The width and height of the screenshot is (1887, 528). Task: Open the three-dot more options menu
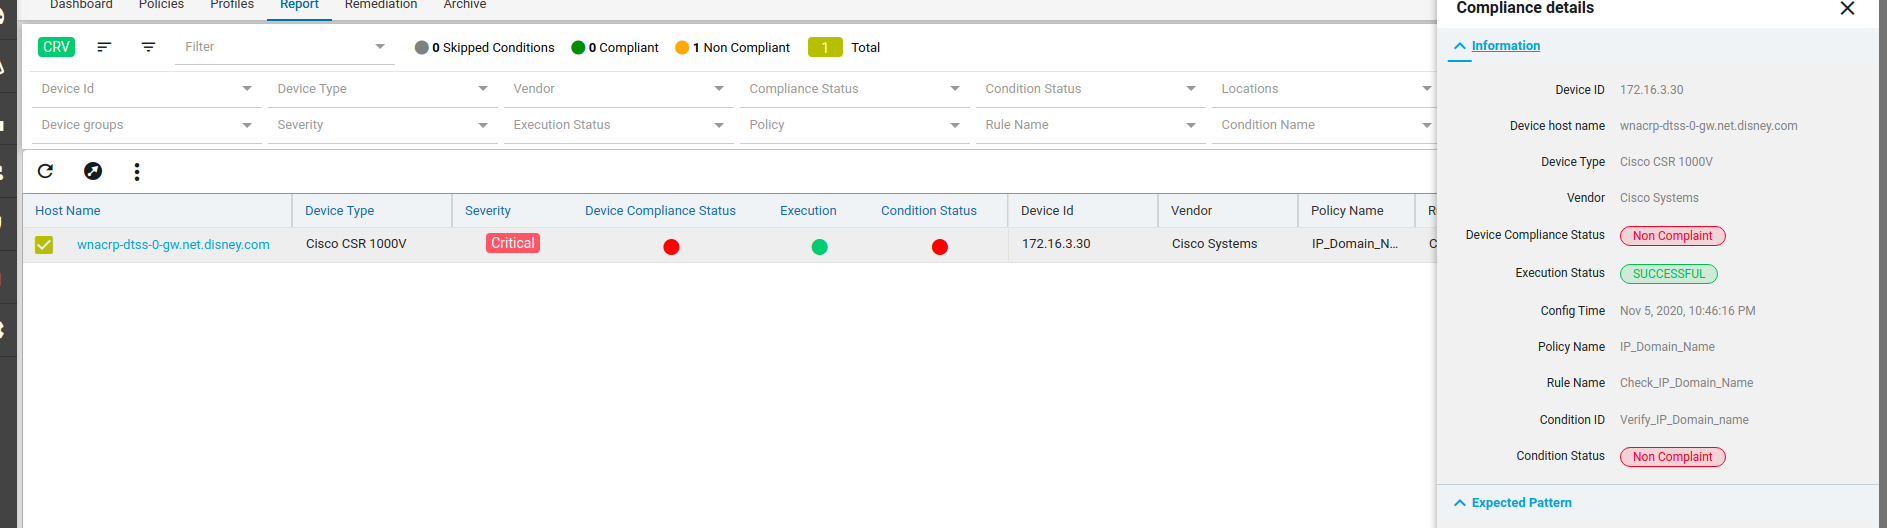pos(137,172)
